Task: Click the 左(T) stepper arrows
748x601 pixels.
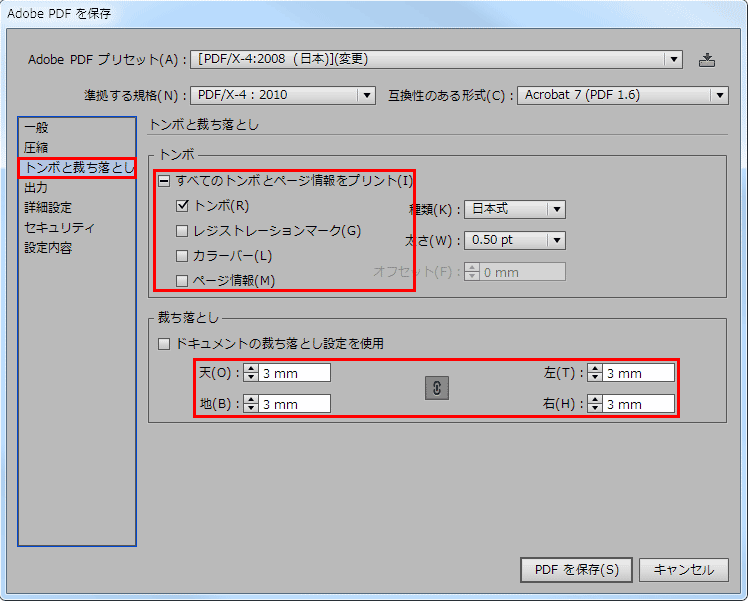Action: click(595, 373)
